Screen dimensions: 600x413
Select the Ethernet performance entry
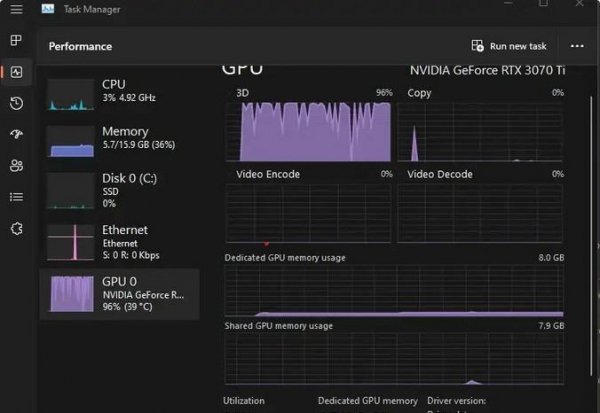(x=120, y=242)
